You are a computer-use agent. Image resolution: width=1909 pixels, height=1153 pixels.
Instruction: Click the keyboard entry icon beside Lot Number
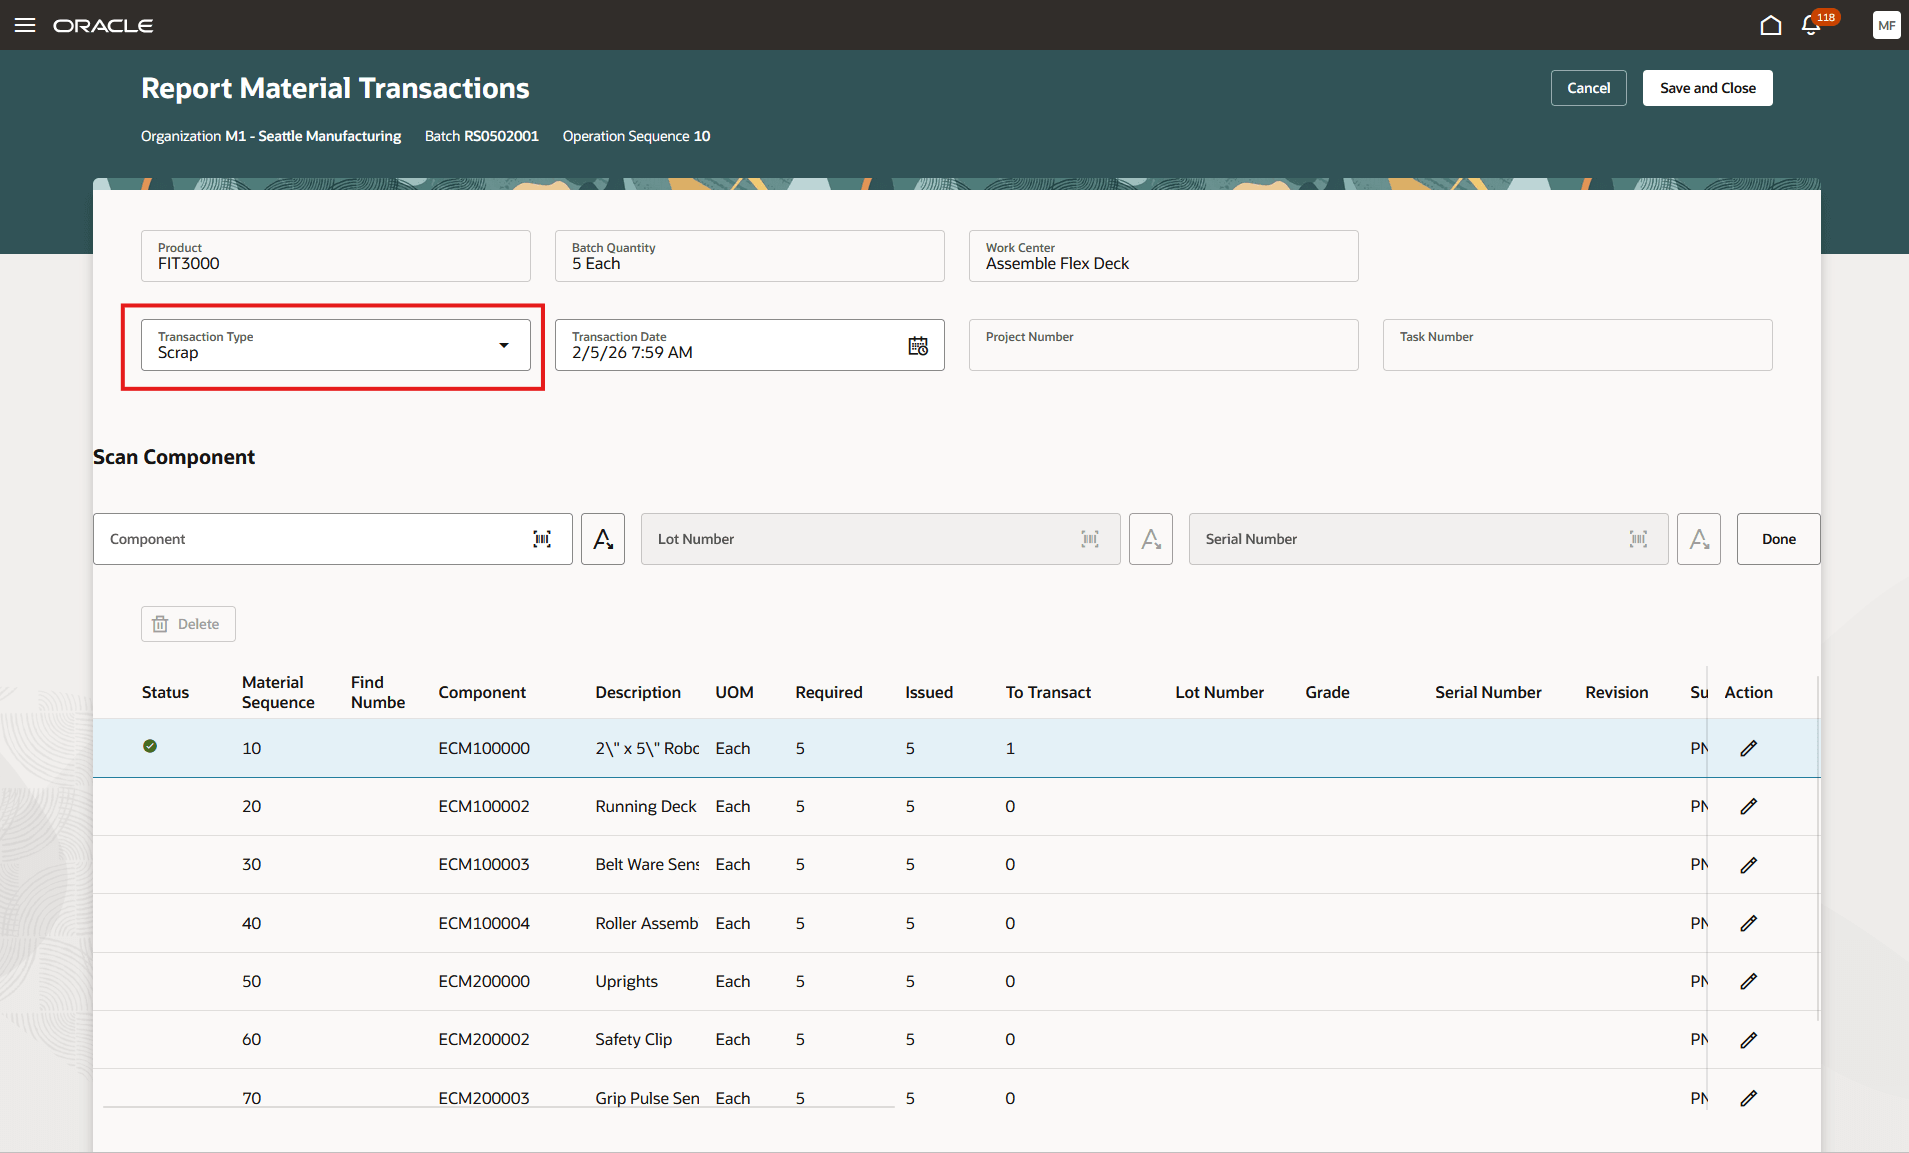(x=1150, y=539)
